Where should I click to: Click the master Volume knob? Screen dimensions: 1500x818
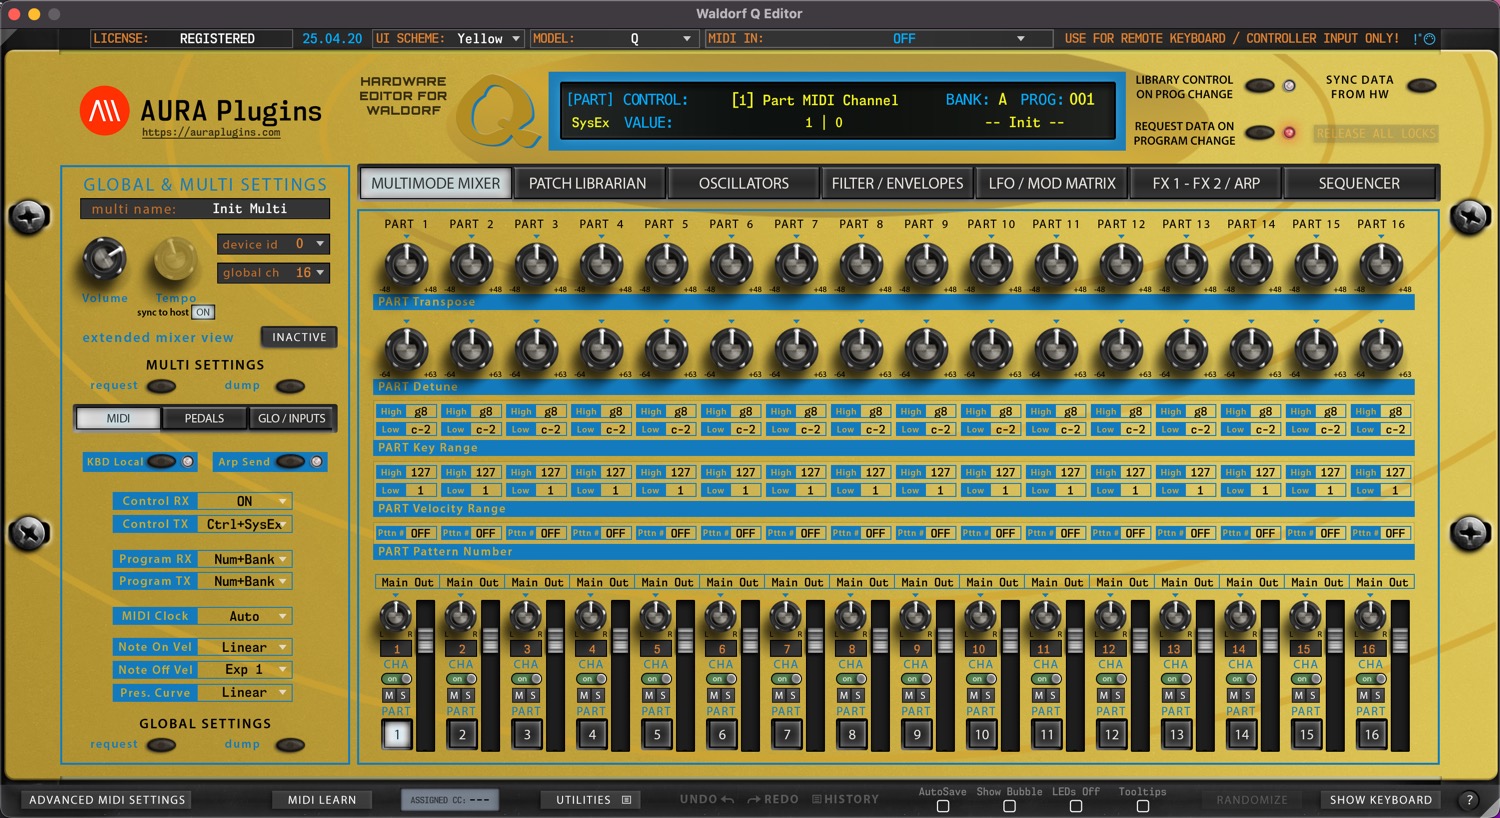pyautogui.click(x=104, y=259)
